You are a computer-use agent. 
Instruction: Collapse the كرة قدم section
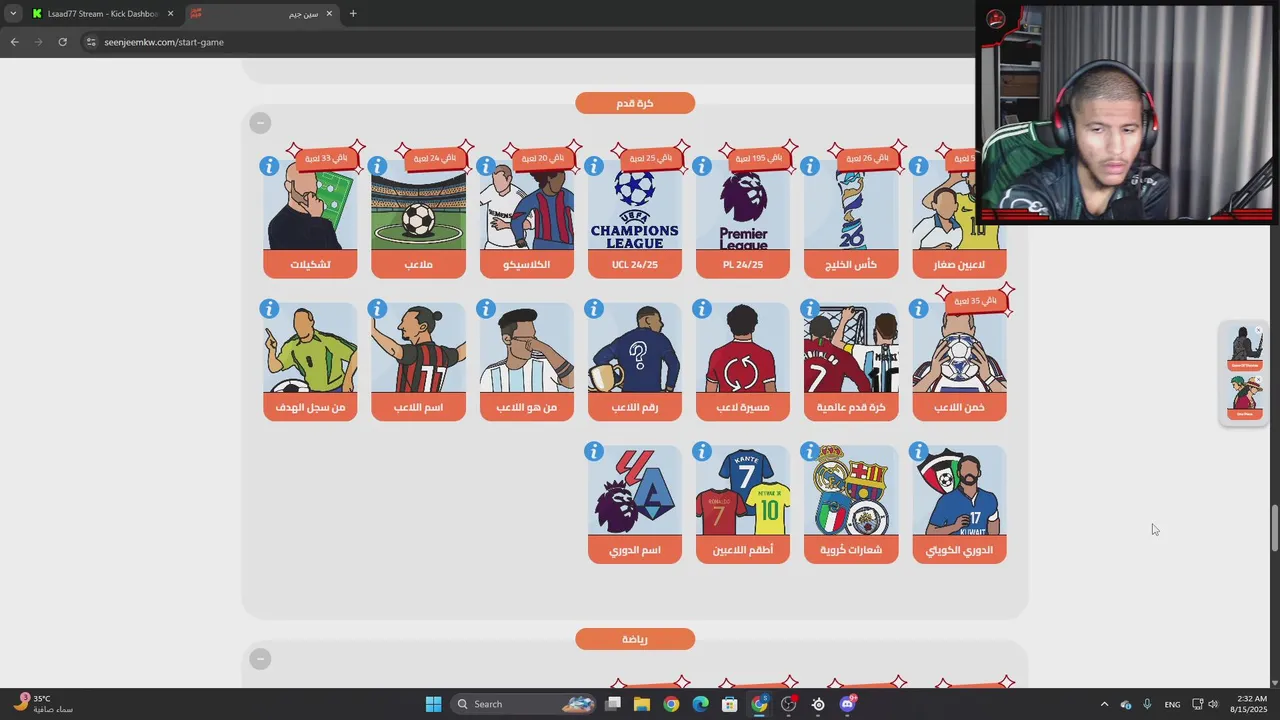260,123
